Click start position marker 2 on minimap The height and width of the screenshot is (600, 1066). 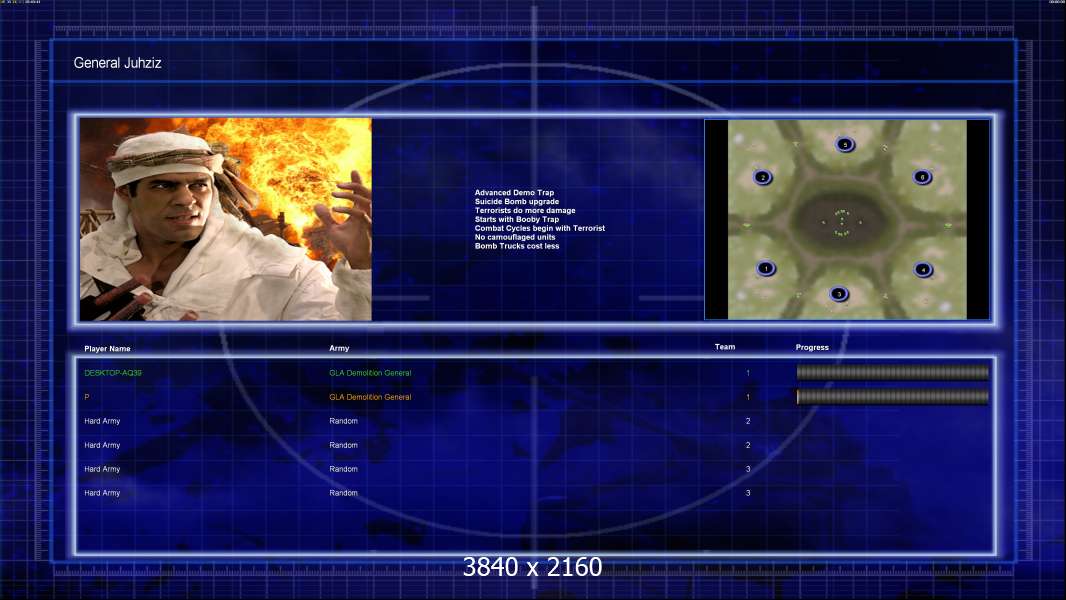click(x=763, y=177)
